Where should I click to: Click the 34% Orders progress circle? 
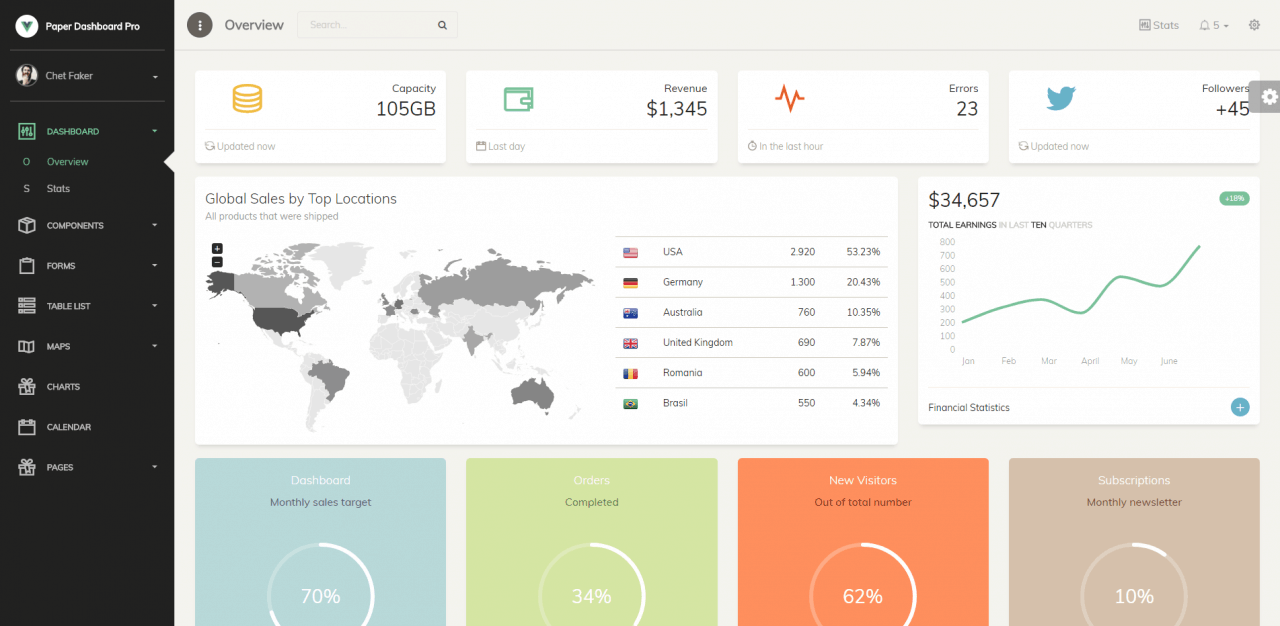coord(592,596)
